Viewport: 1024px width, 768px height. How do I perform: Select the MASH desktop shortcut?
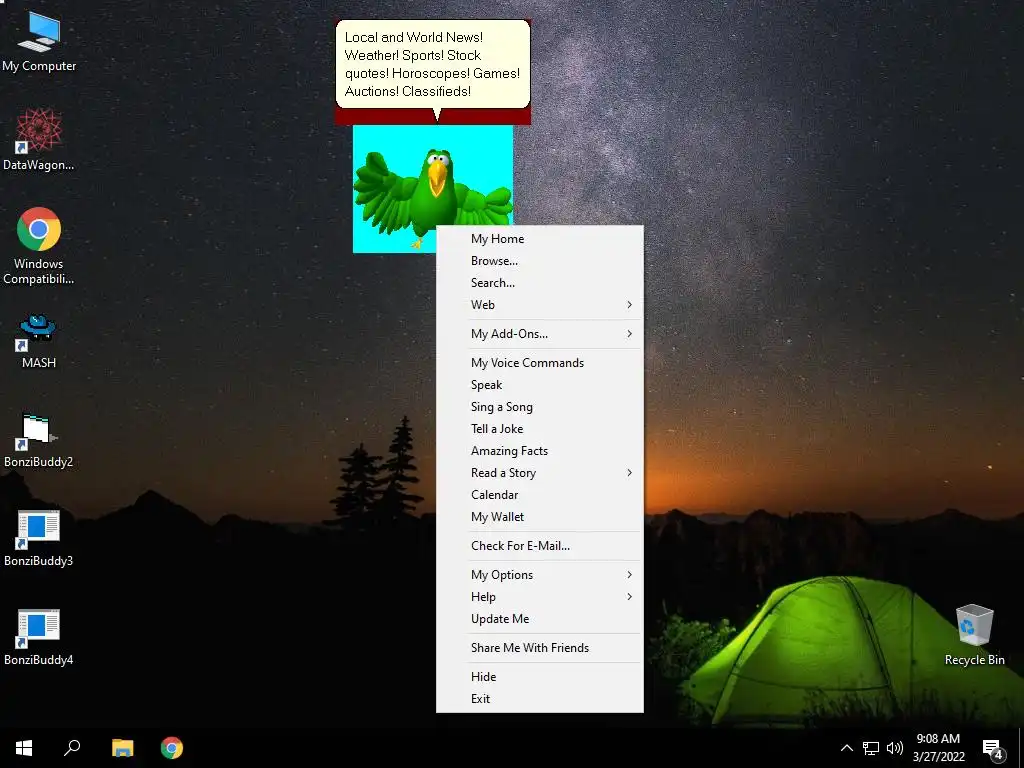(x=39, y=341)
